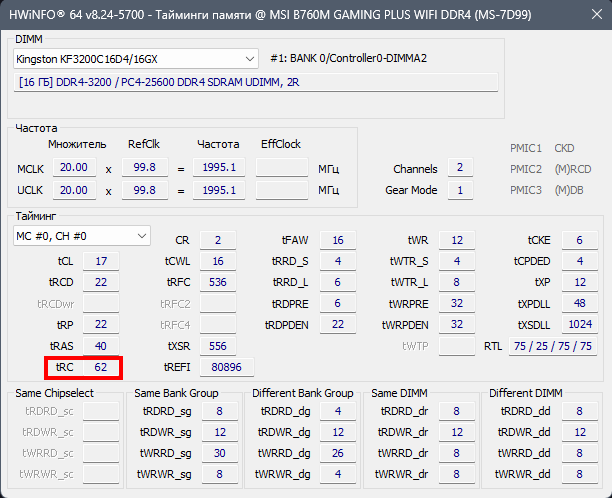Image resolution: width=612 pixels, height=498 pixels.
Task: Click the tWRPDEN value 32
Action: point(457,324)
